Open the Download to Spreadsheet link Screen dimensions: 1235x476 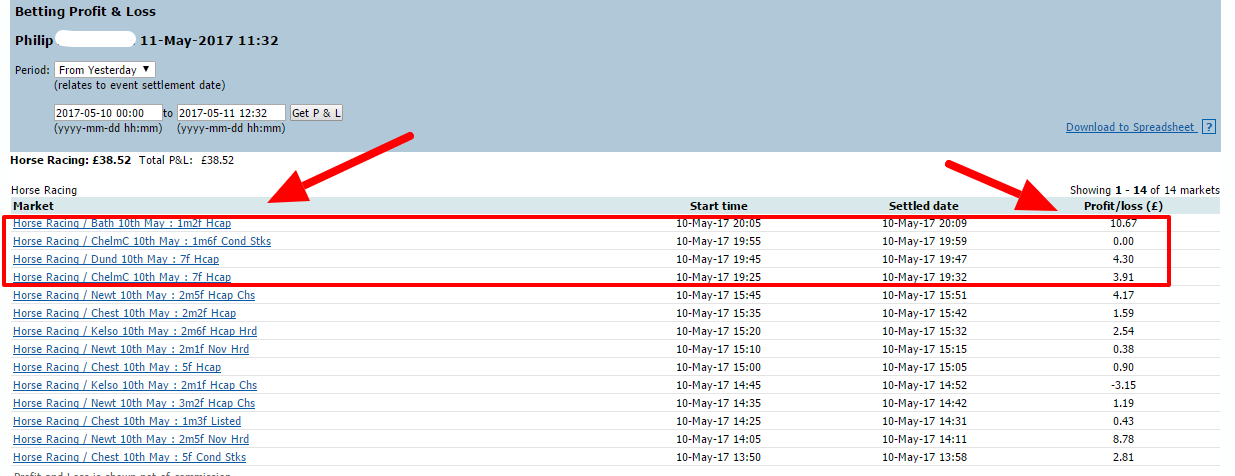click(1130, 127)
